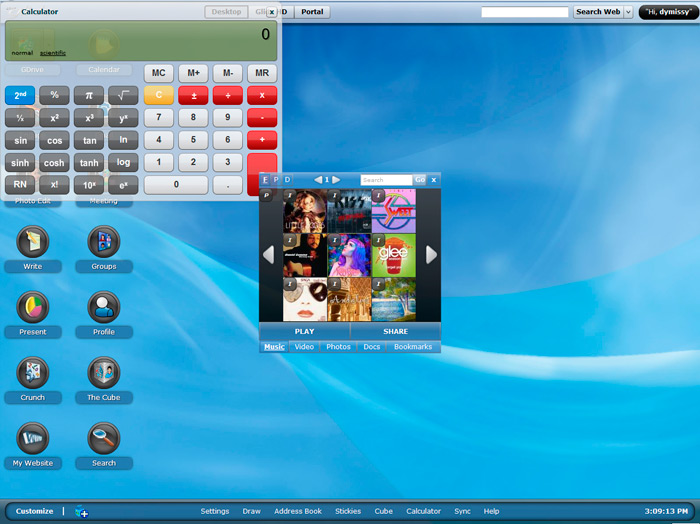The width and height of the screenshot is (700, 524).
Task: Toggle the E view in media player
Action: (265, 180)
